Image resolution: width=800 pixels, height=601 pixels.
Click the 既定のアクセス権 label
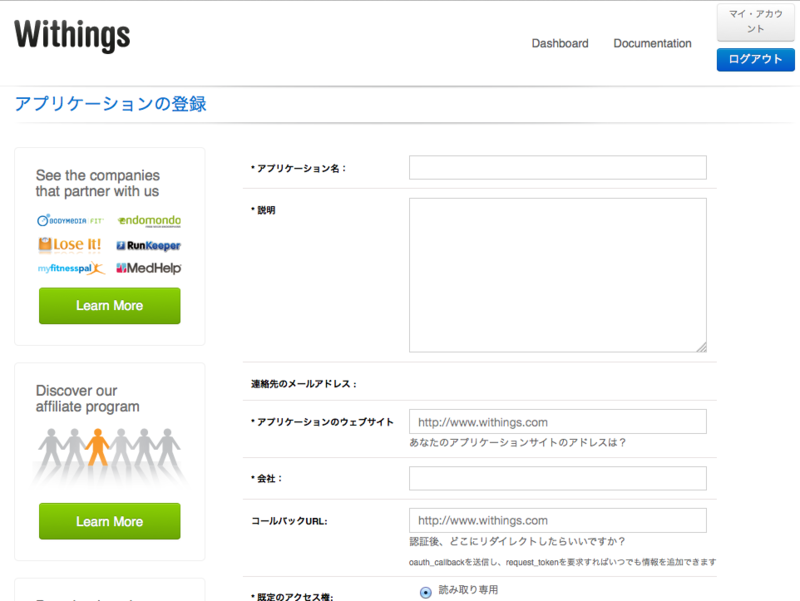(292, 596)
